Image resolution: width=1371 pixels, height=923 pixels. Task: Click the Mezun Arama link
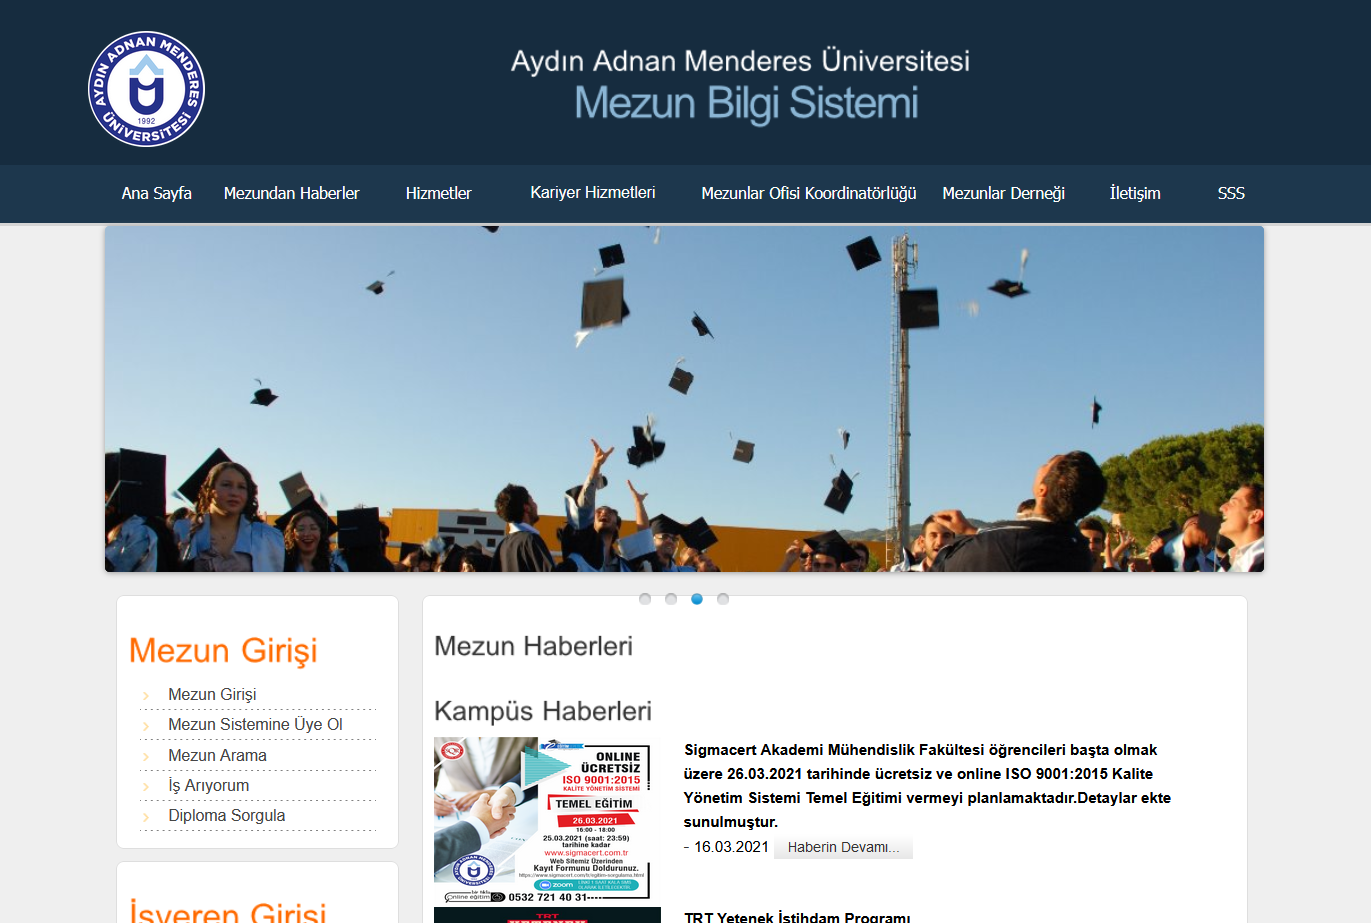(x=217, y=755)
